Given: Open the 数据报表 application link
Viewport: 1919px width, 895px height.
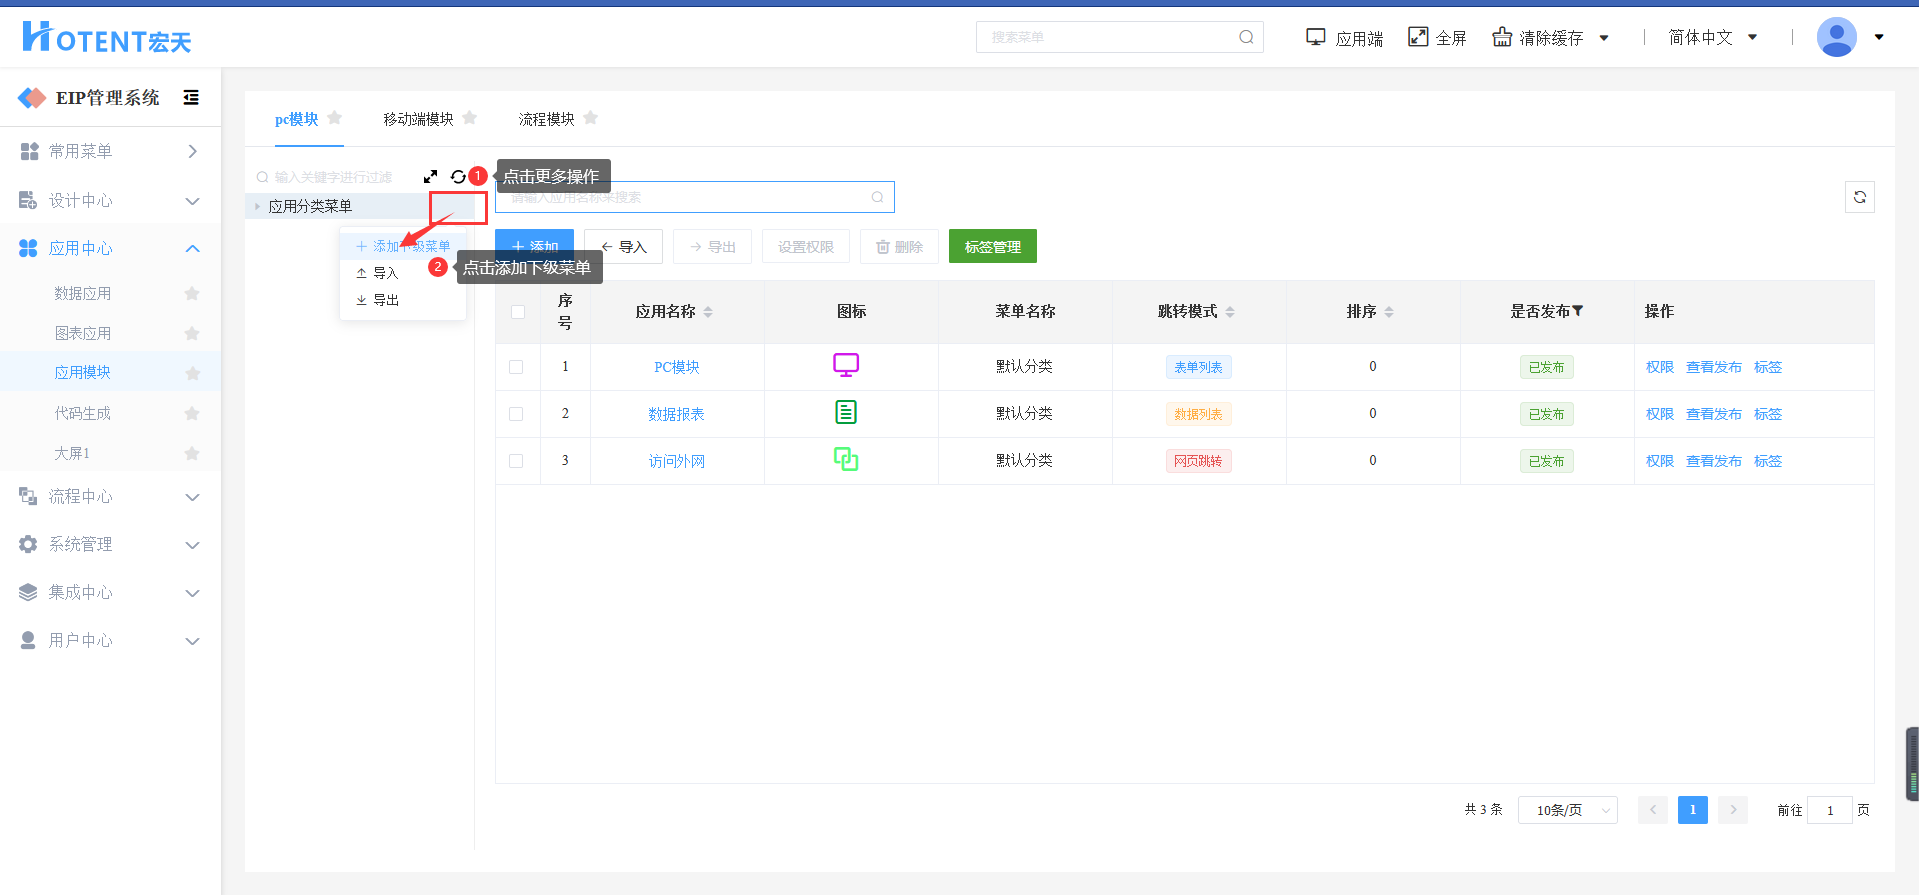Looking at the screenshot, I should pos(676,414).
